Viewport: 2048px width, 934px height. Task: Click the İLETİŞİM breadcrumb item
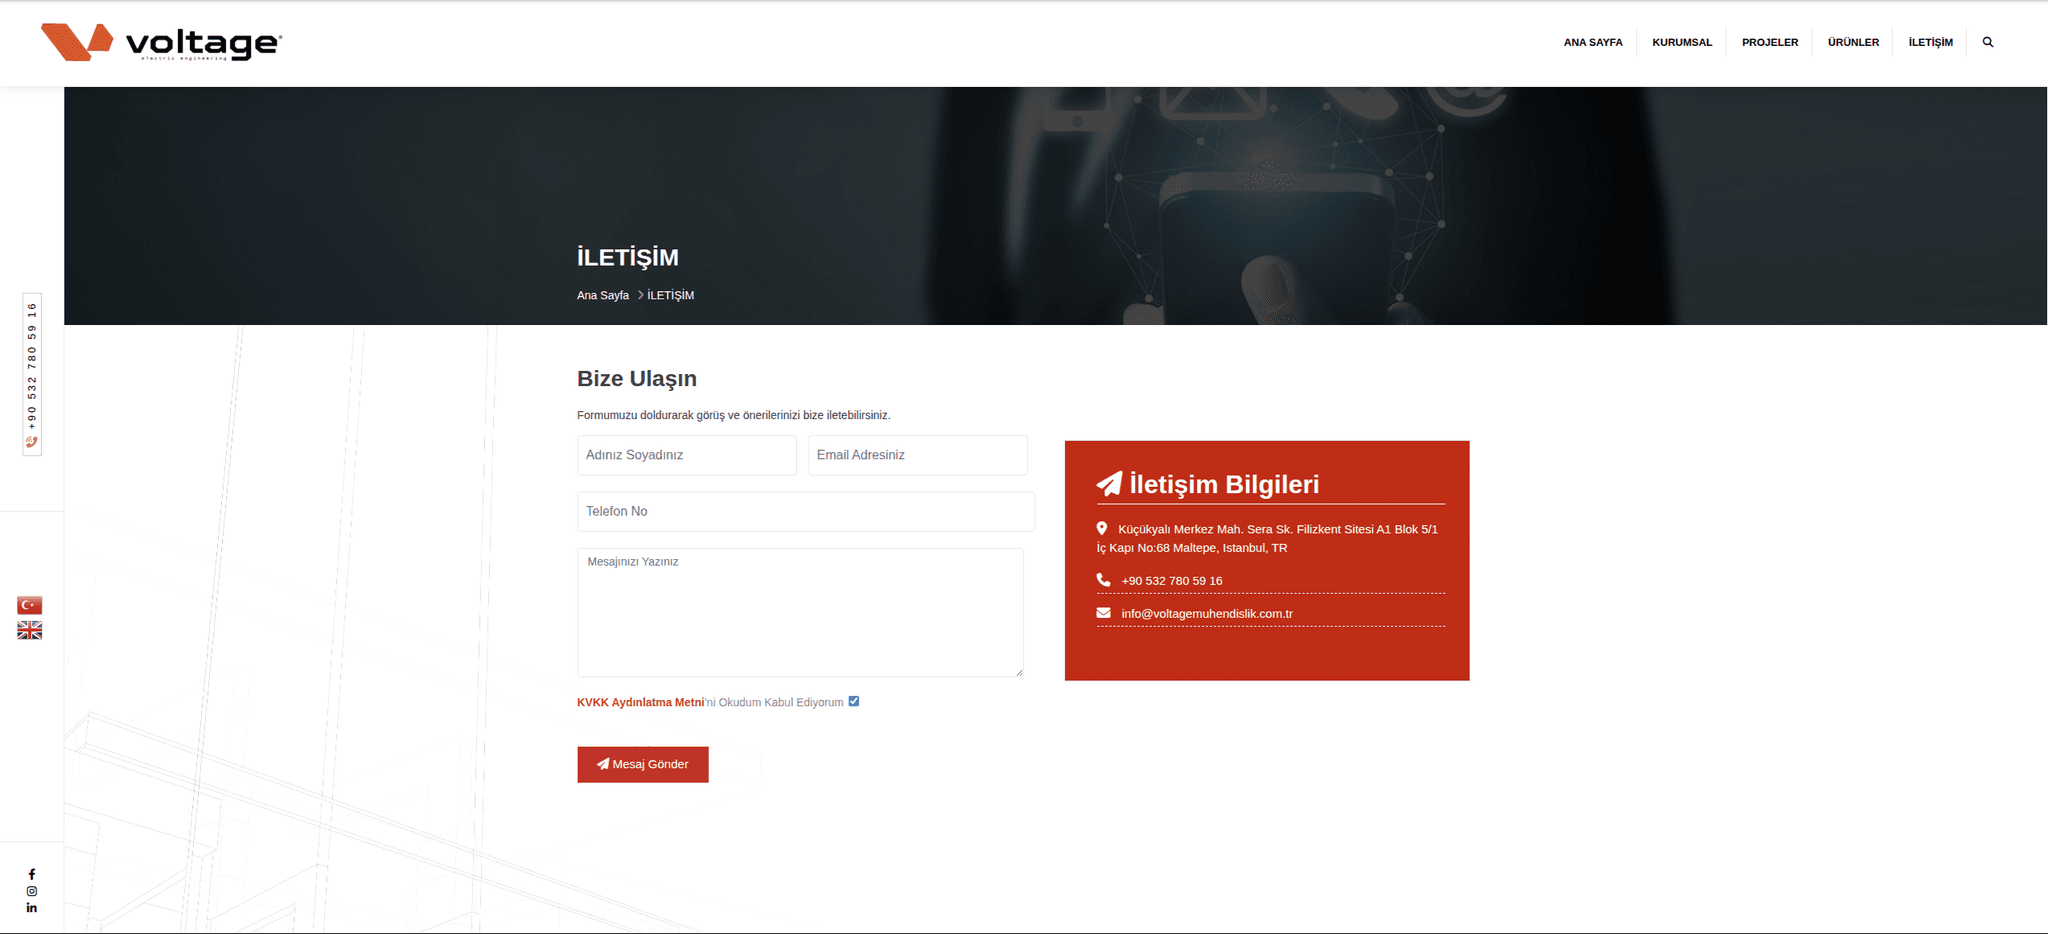click(x=670, y=295)
